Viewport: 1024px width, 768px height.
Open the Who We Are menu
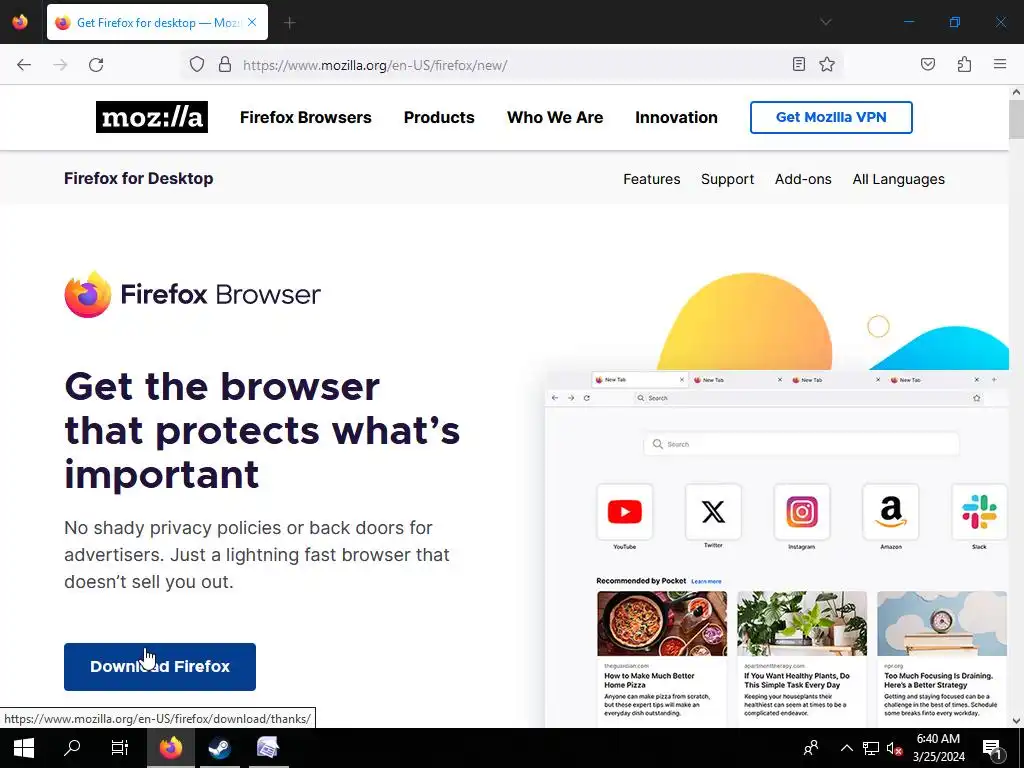click(x=555, y=118)
